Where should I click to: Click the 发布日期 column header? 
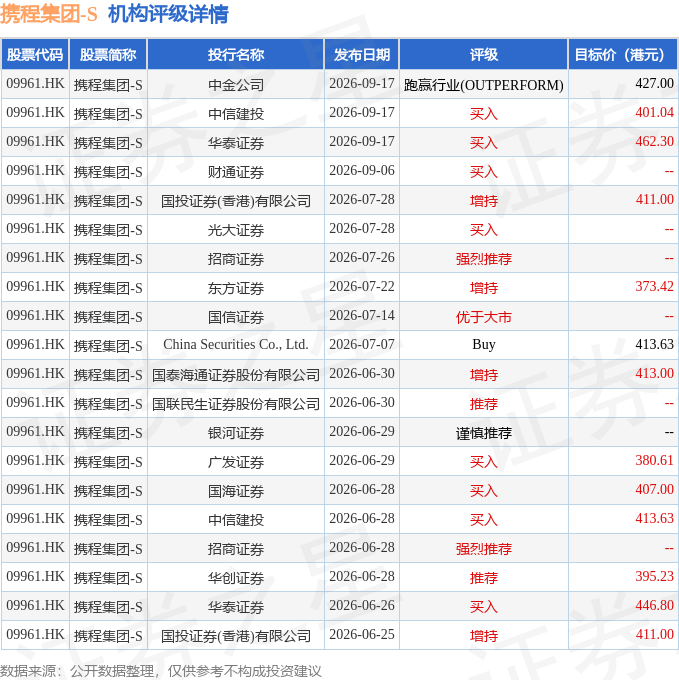(x=362, y=55)
